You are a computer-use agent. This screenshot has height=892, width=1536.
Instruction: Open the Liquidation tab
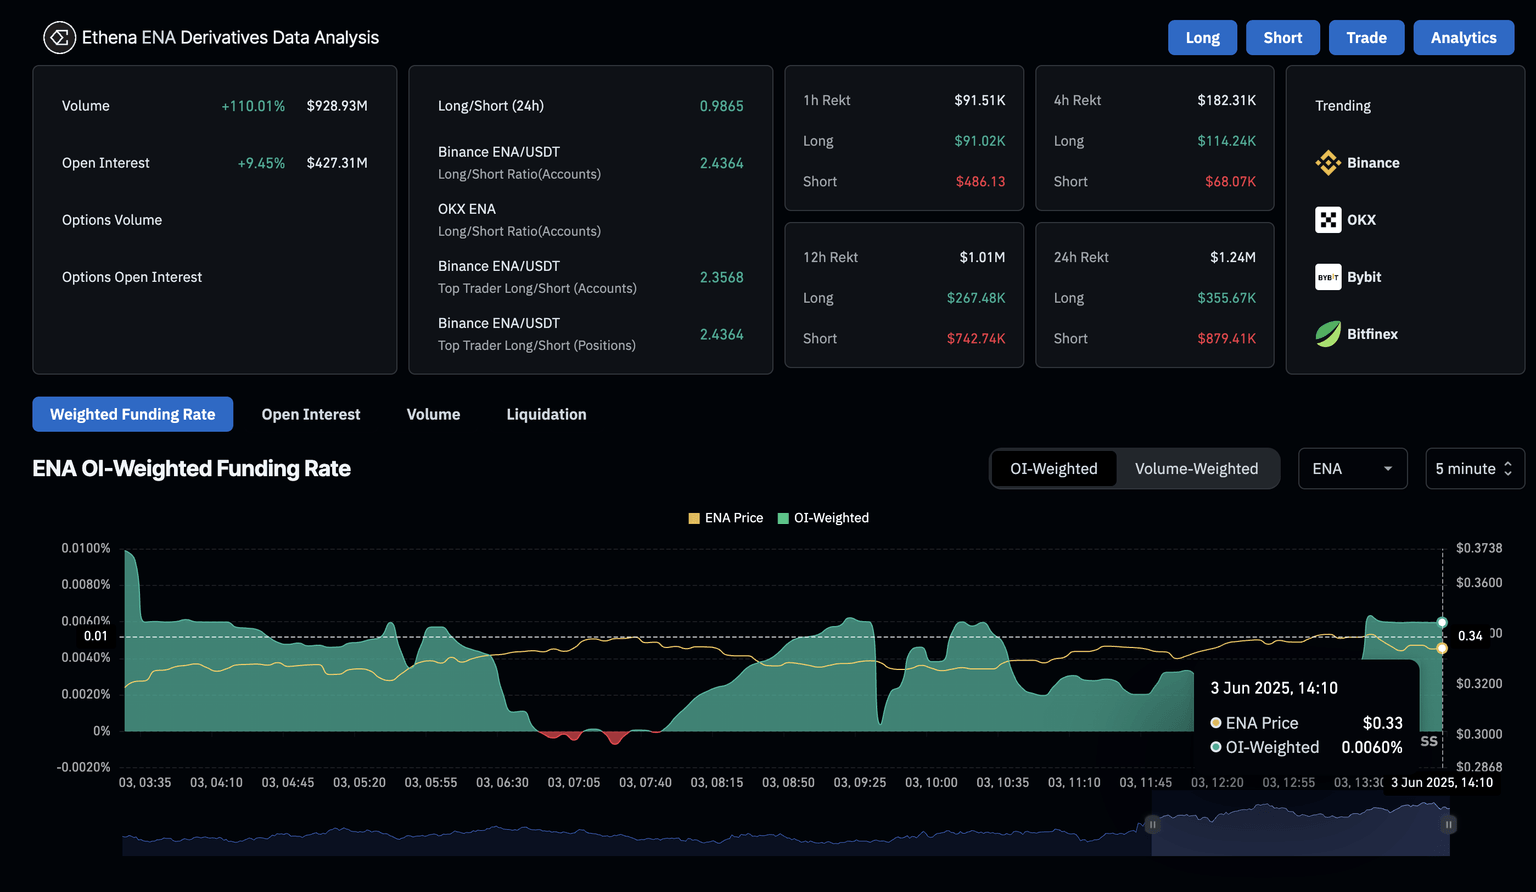546,414
